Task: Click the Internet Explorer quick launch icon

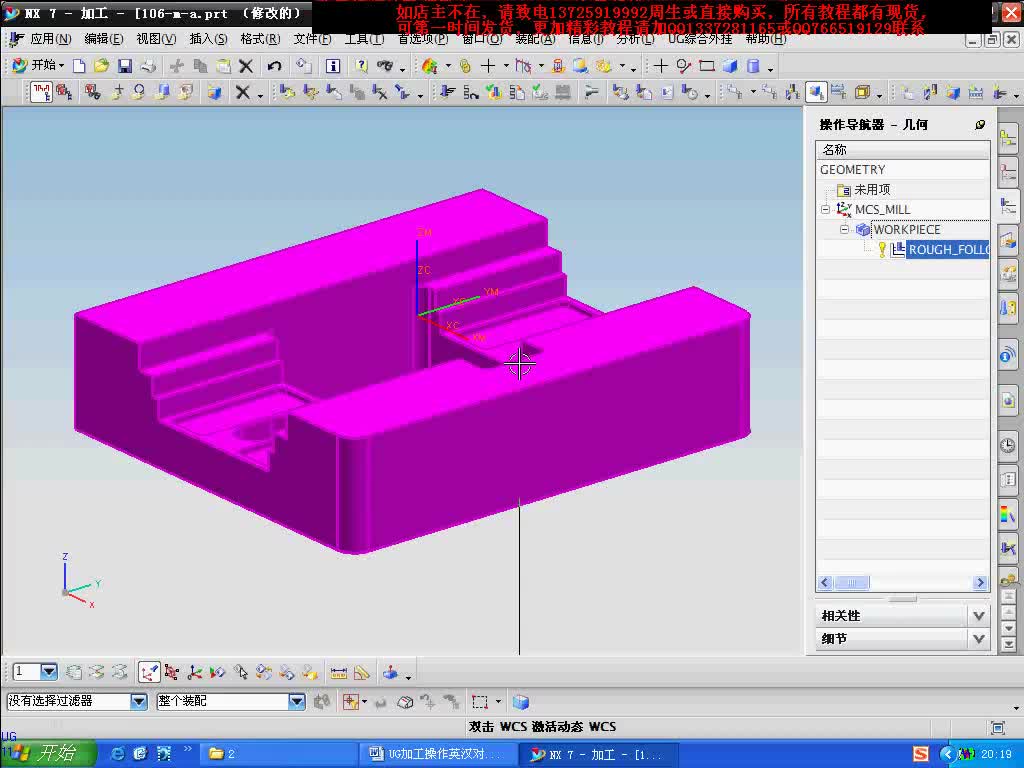Action: coord(118,754)
